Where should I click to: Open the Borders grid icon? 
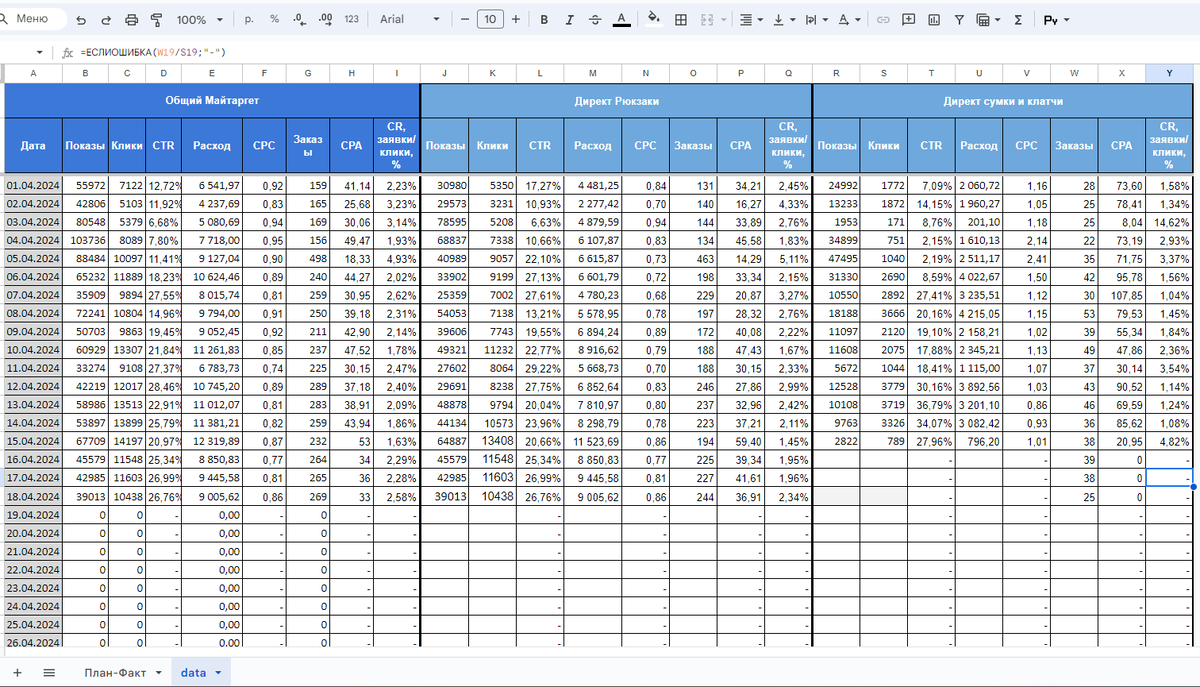coord(681,19)
